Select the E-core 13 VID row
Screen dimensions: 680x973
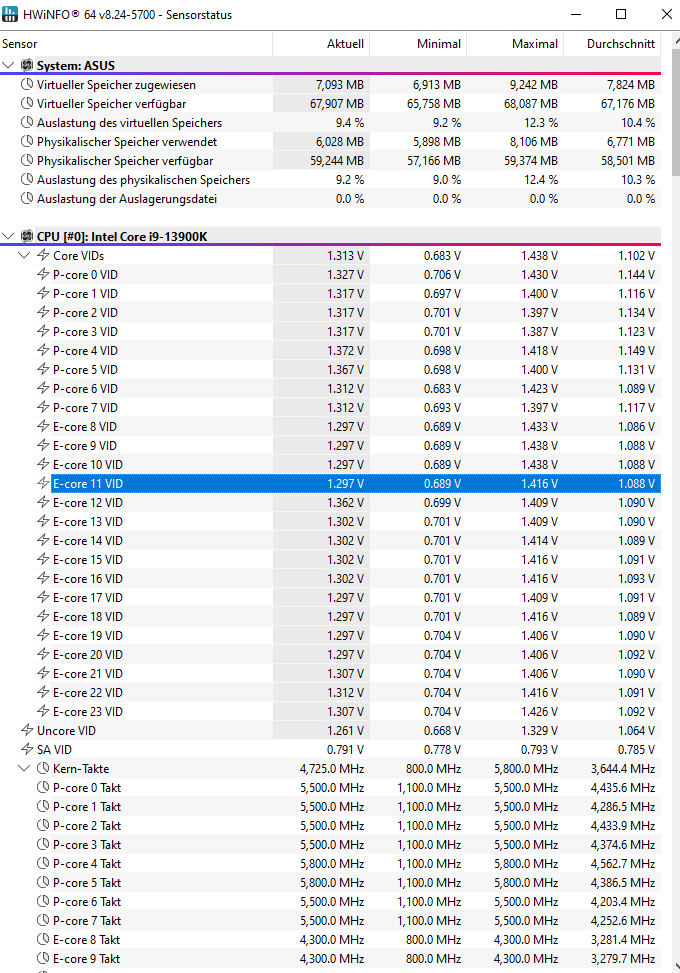[330, 521]
